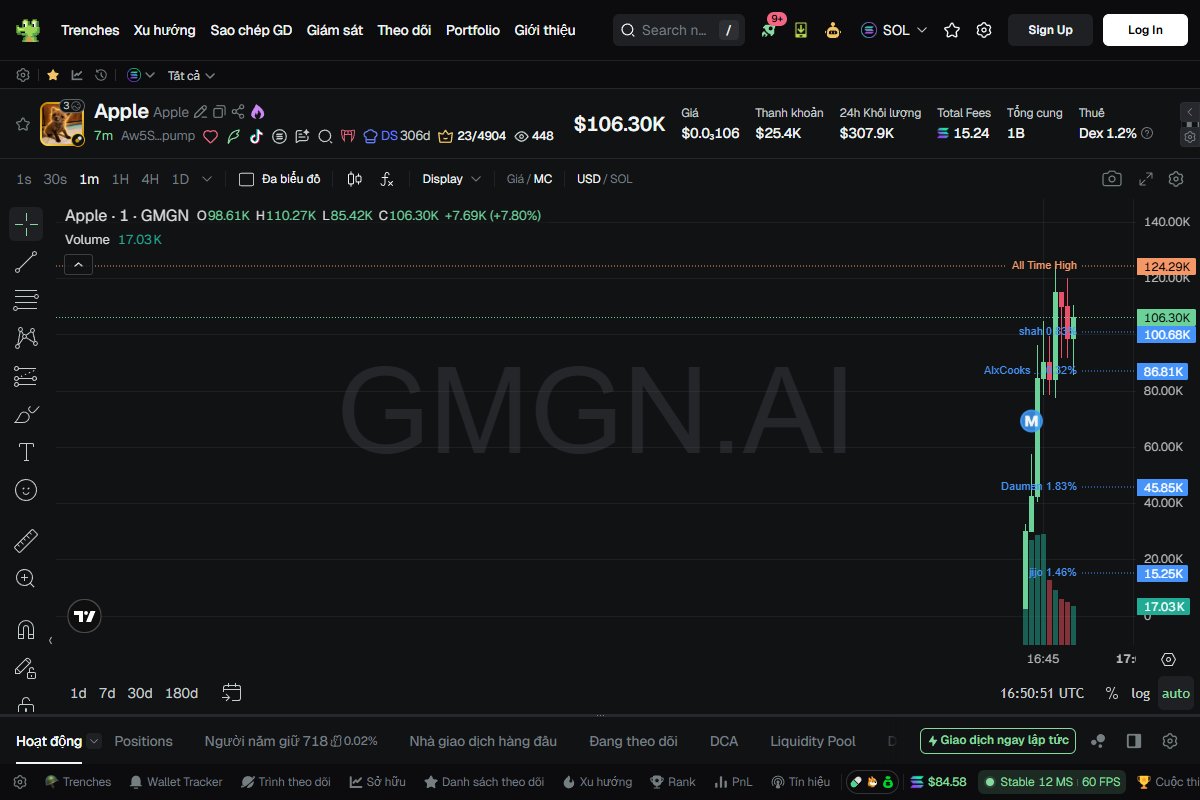Open Sao chép GD menu
1200x800 pixels.
(251, 30)
